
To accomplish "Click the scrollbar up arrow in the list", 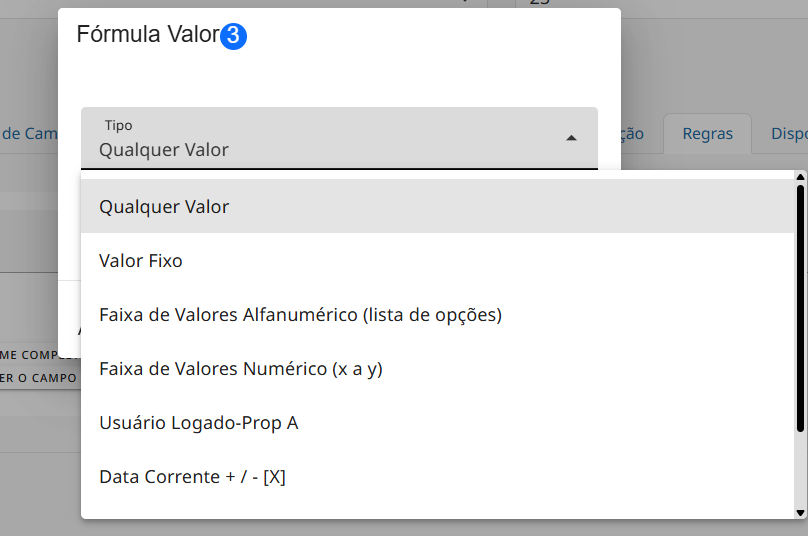I will pyautogui.click(x=800, y=177).
